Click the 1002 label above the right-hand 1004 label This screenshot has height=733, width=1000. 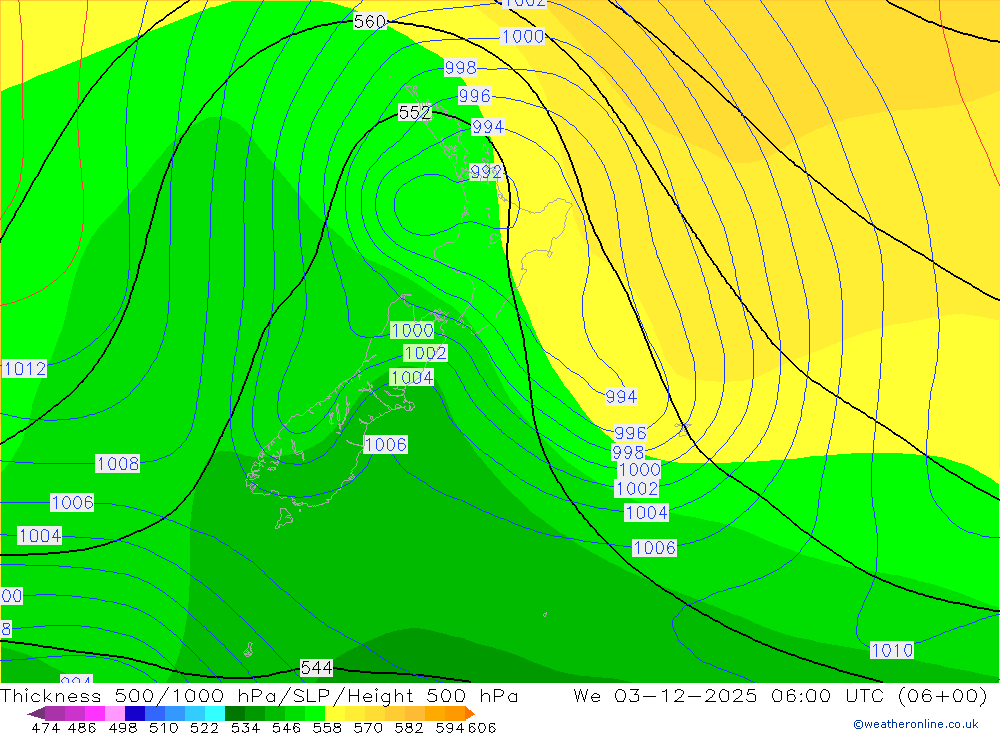(636, 489)
